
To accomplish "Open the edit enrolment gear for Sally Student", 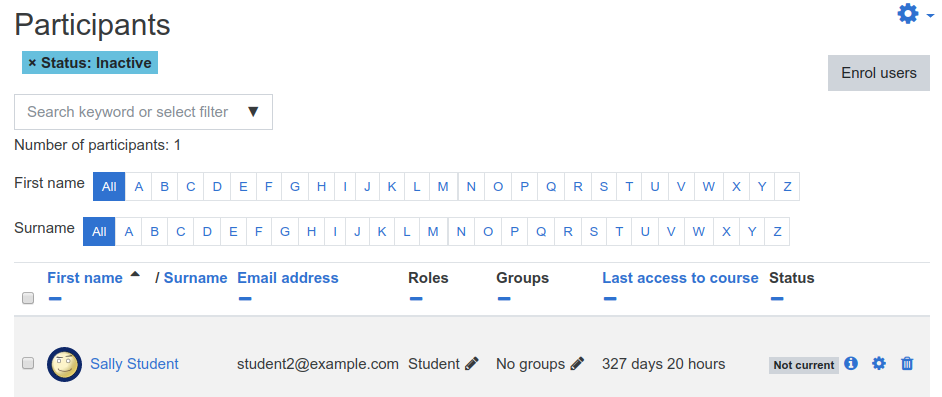I will (879, 363).
